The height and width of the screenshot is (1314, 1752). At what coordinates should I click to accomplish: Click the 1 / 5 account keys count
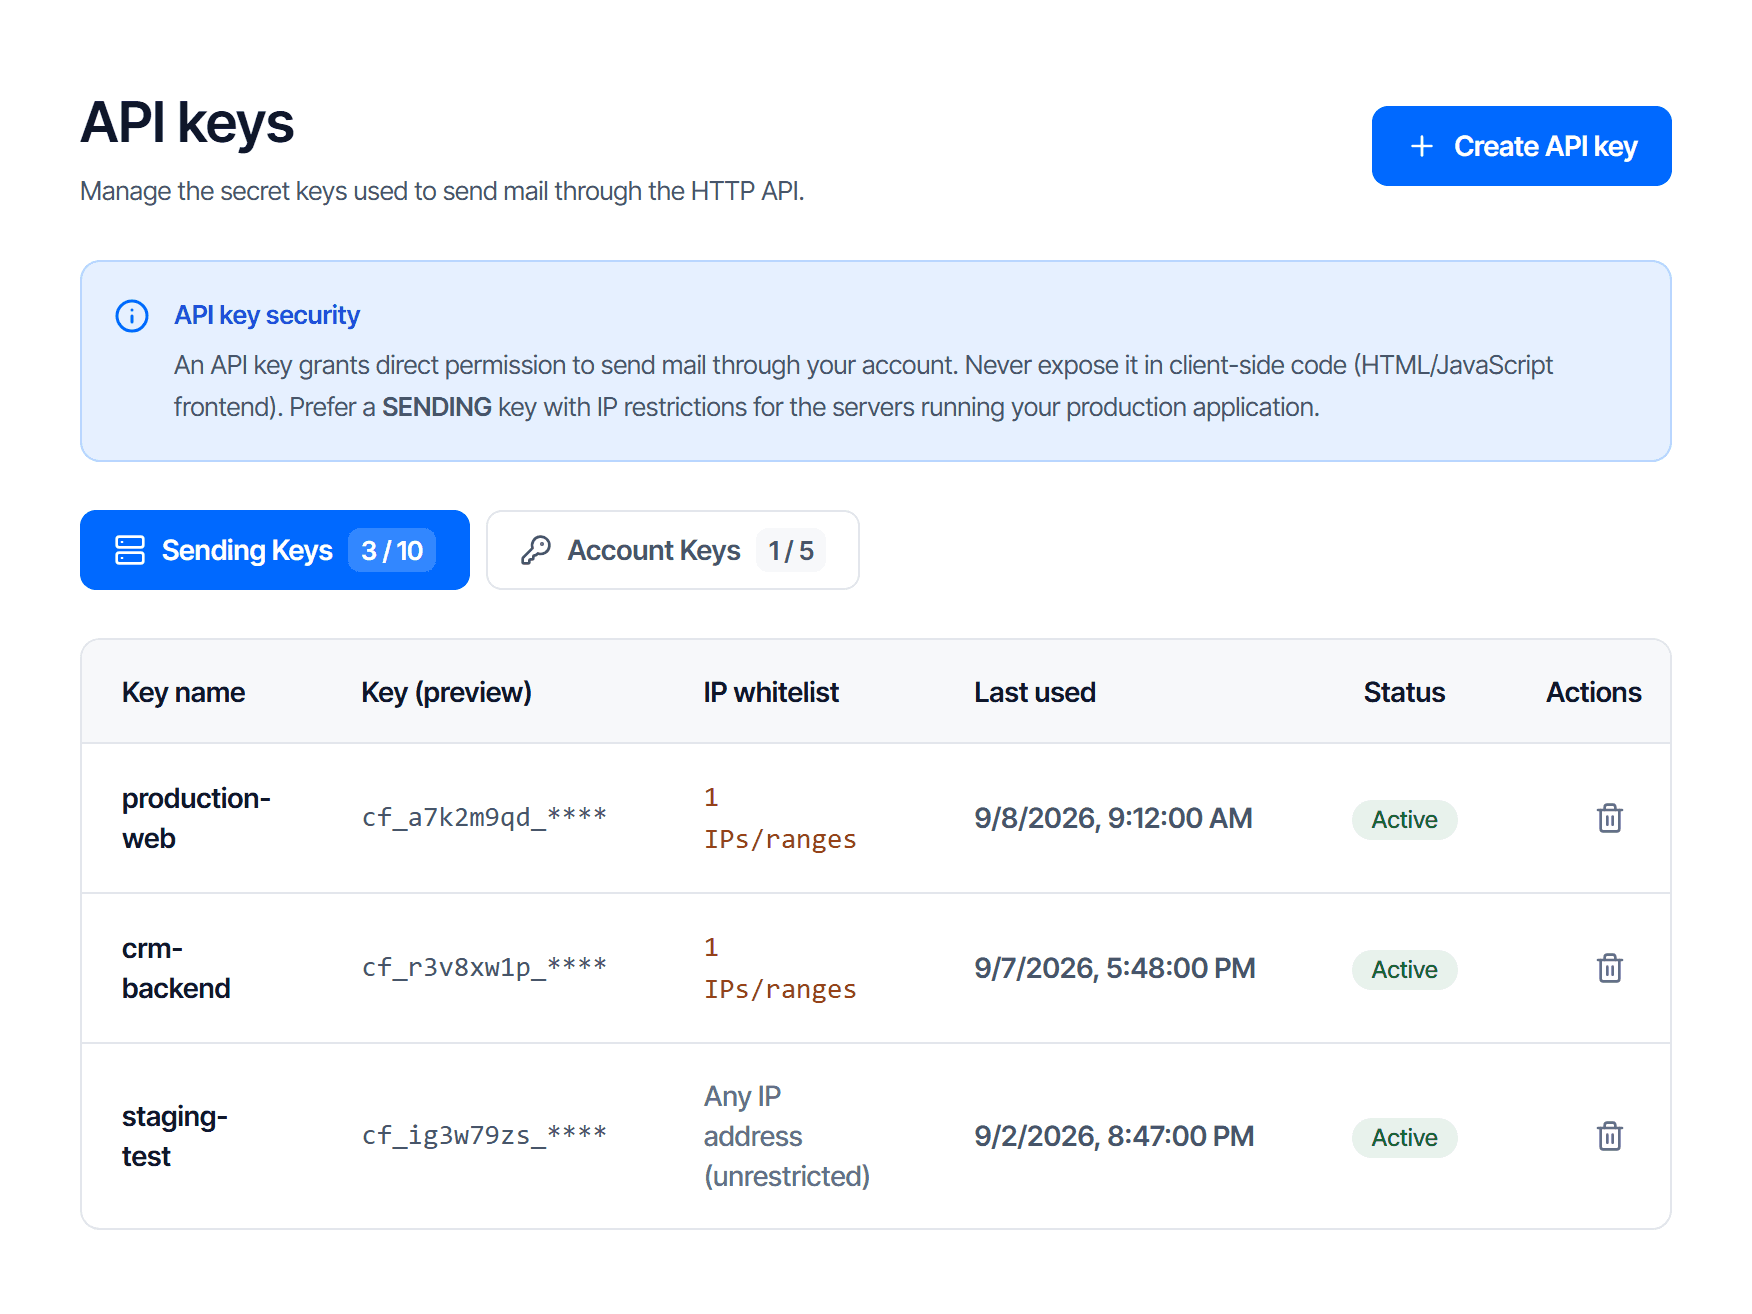791,550
